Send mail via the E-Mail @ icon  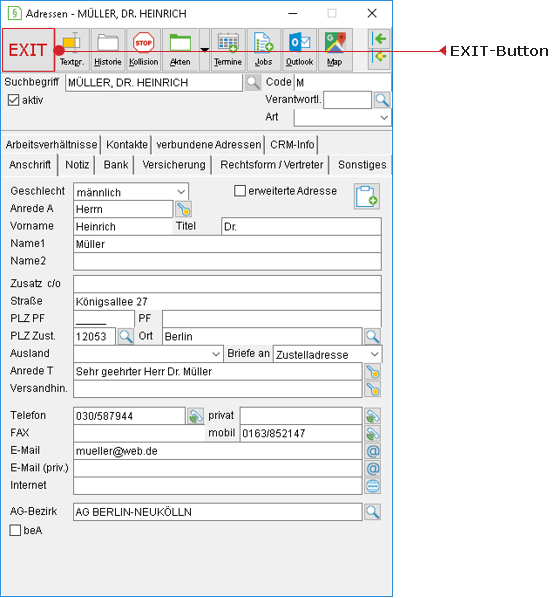(x=373, y=451)
